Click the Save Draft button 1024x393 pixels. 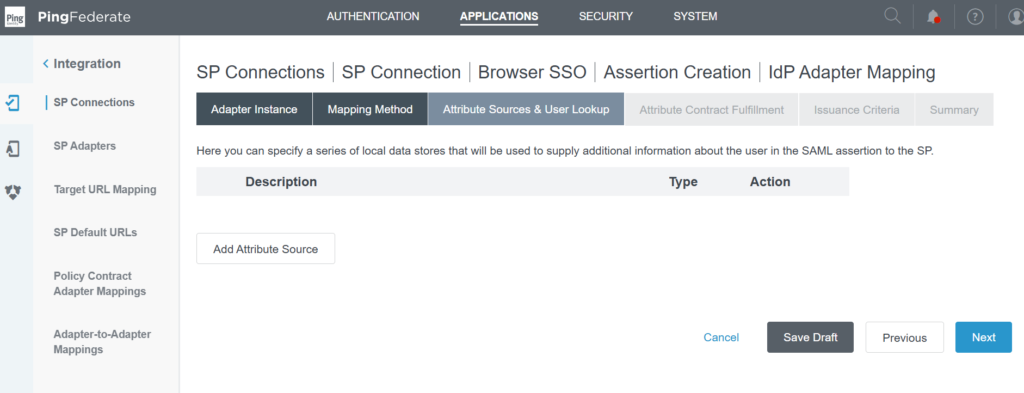coord(810,338)
